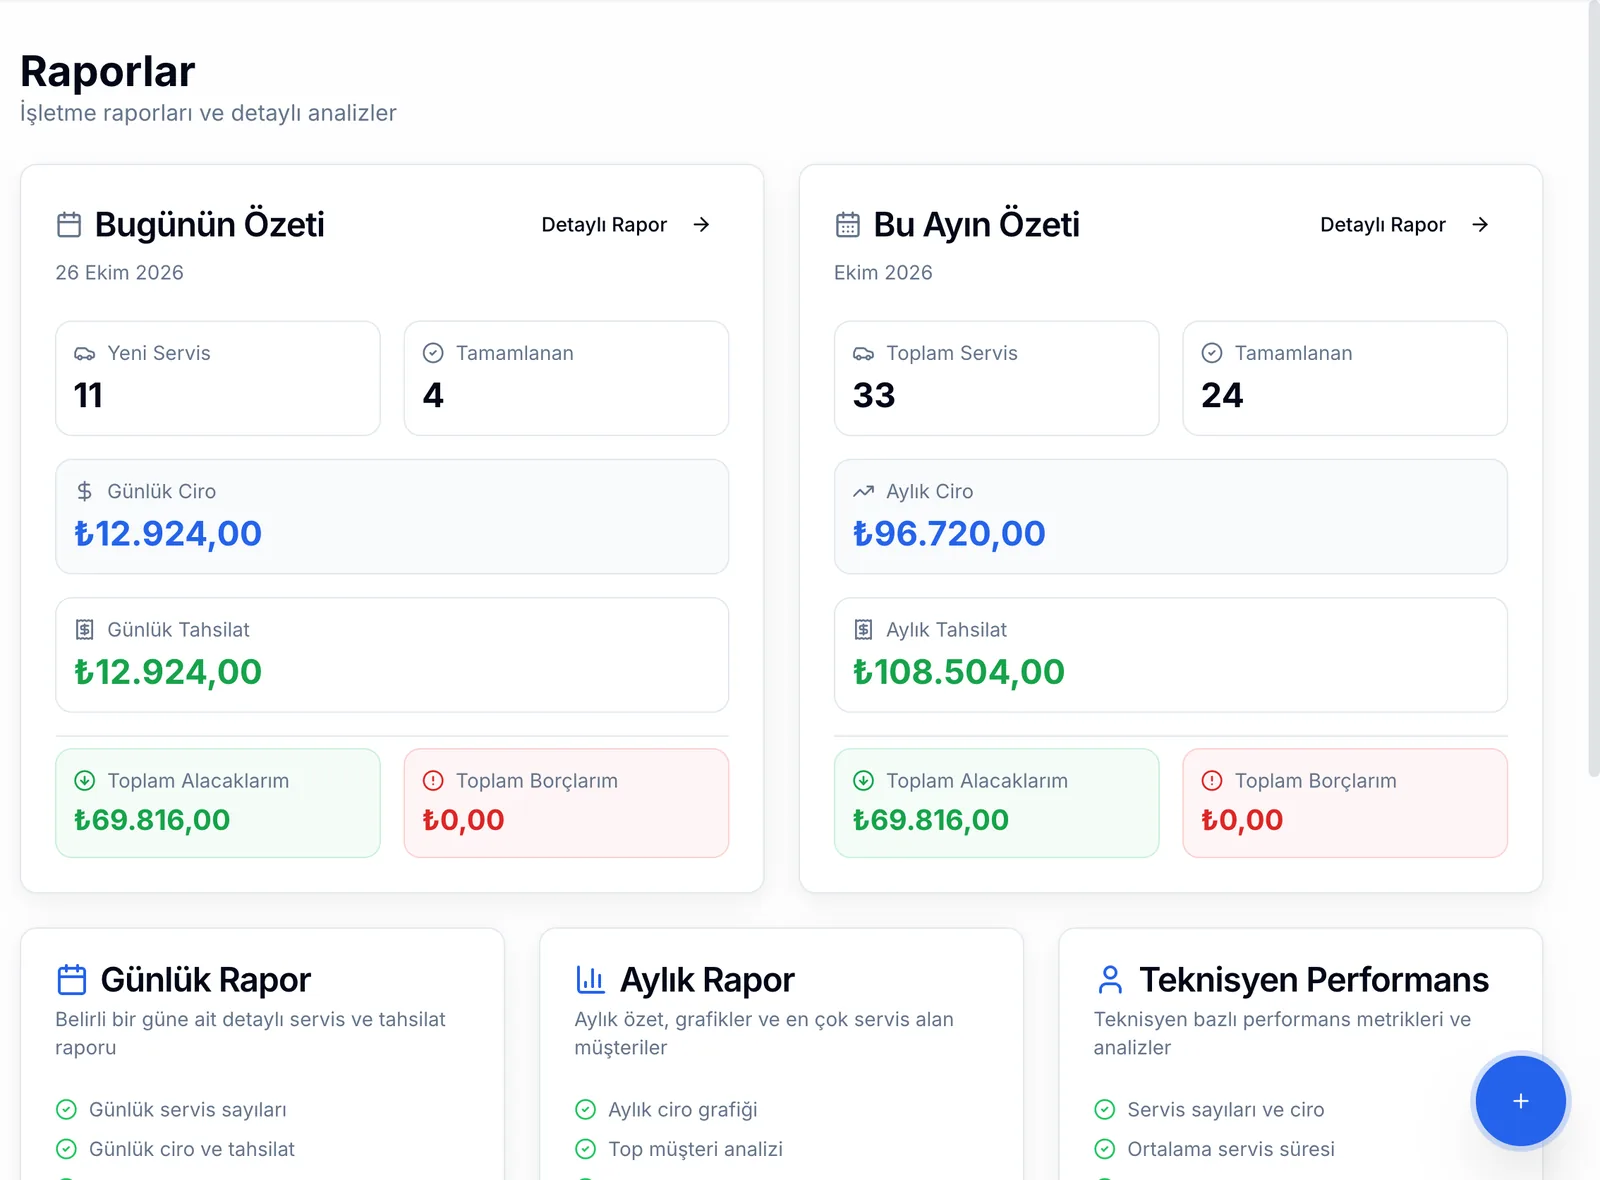Screen dimensions: 1600x1180
Task: Click the trending arrow icon beside Aylık Ciro
Action: click(x=863, y=492)
